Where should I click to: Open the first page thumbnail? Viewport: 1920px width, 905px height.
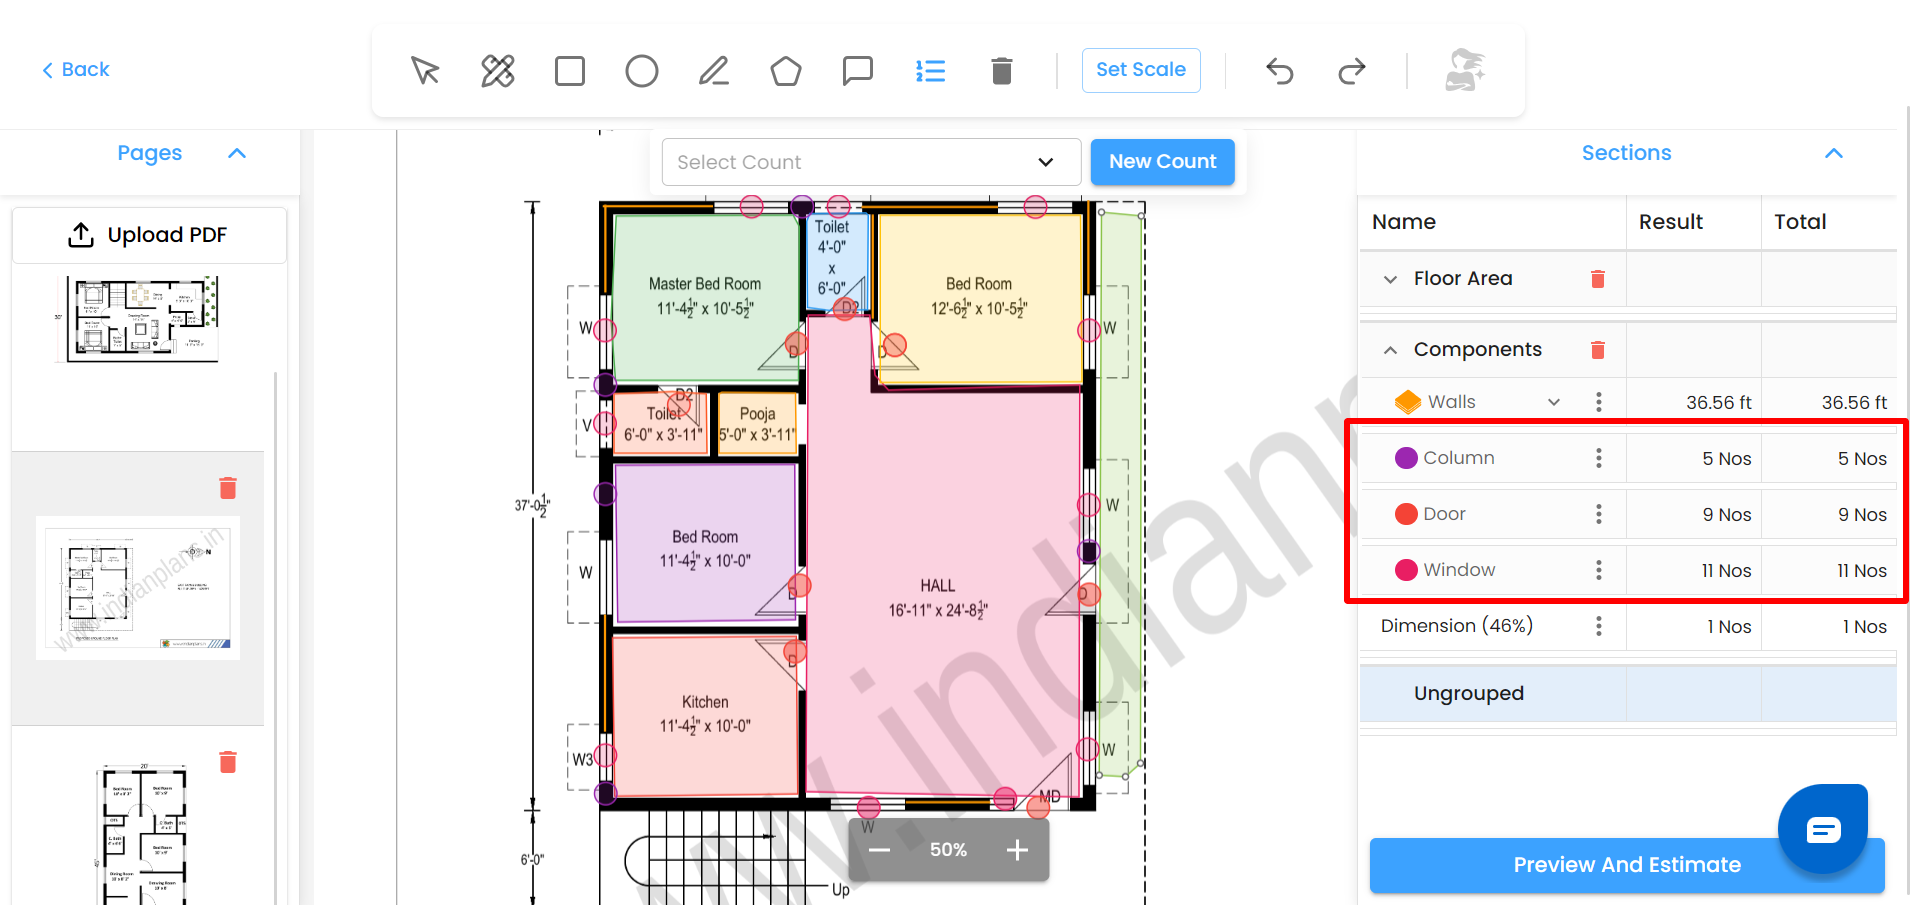click(x=140, y=319)
